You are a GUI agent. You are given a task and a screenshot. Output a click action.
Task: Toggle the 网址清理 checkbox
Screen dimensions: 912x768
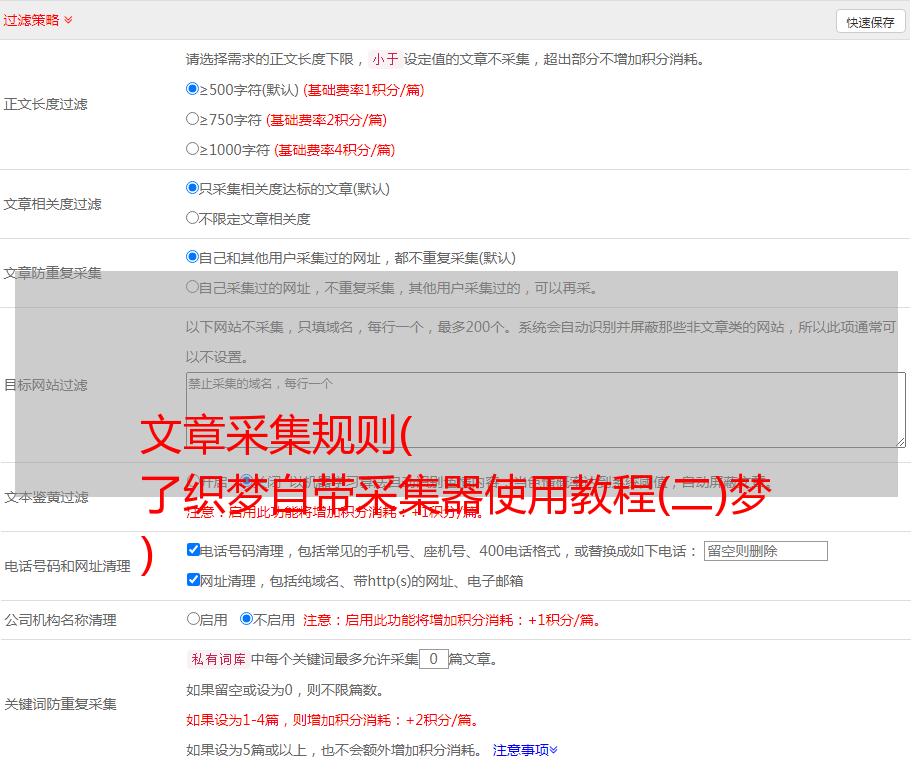point(194,579)
